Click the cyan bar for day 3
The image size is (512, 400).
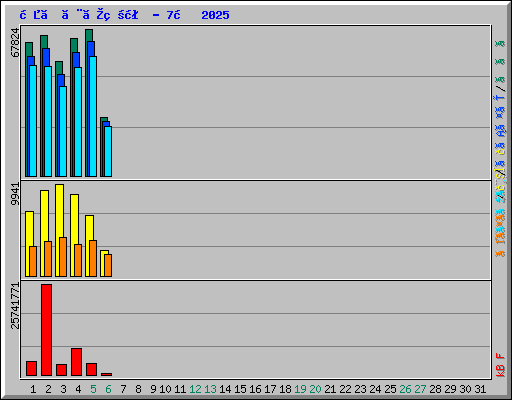(x=63, y=131)
